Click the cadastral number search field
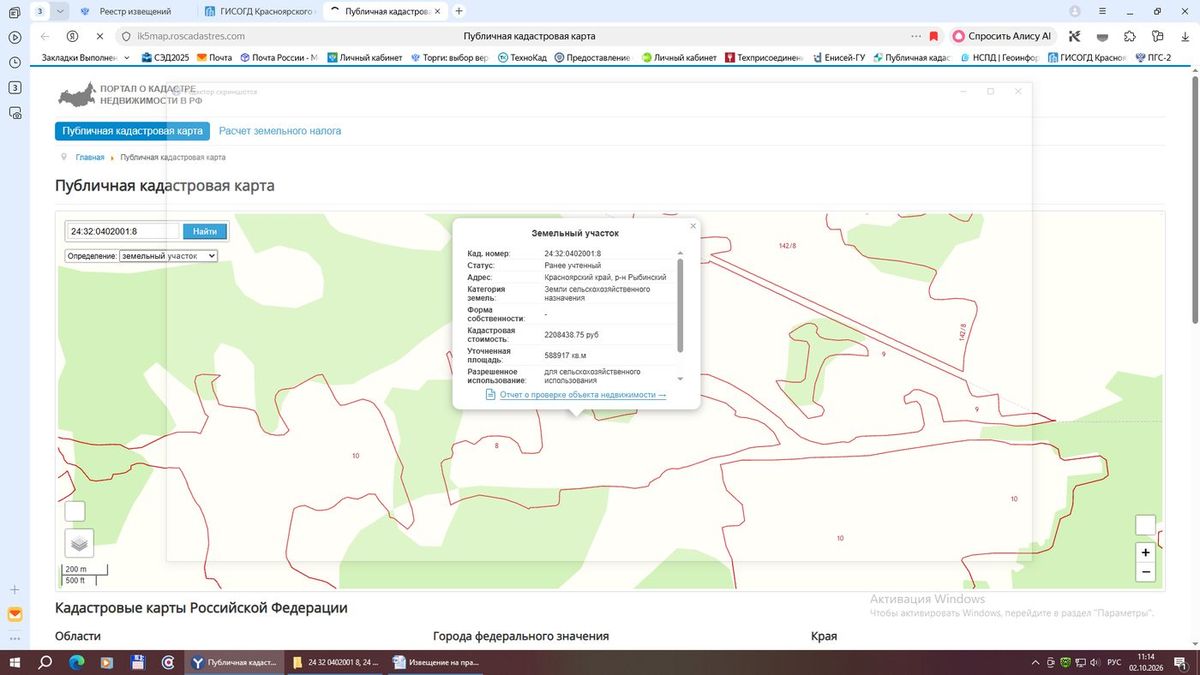1200x675 pixels. click(x=124, y=231)
